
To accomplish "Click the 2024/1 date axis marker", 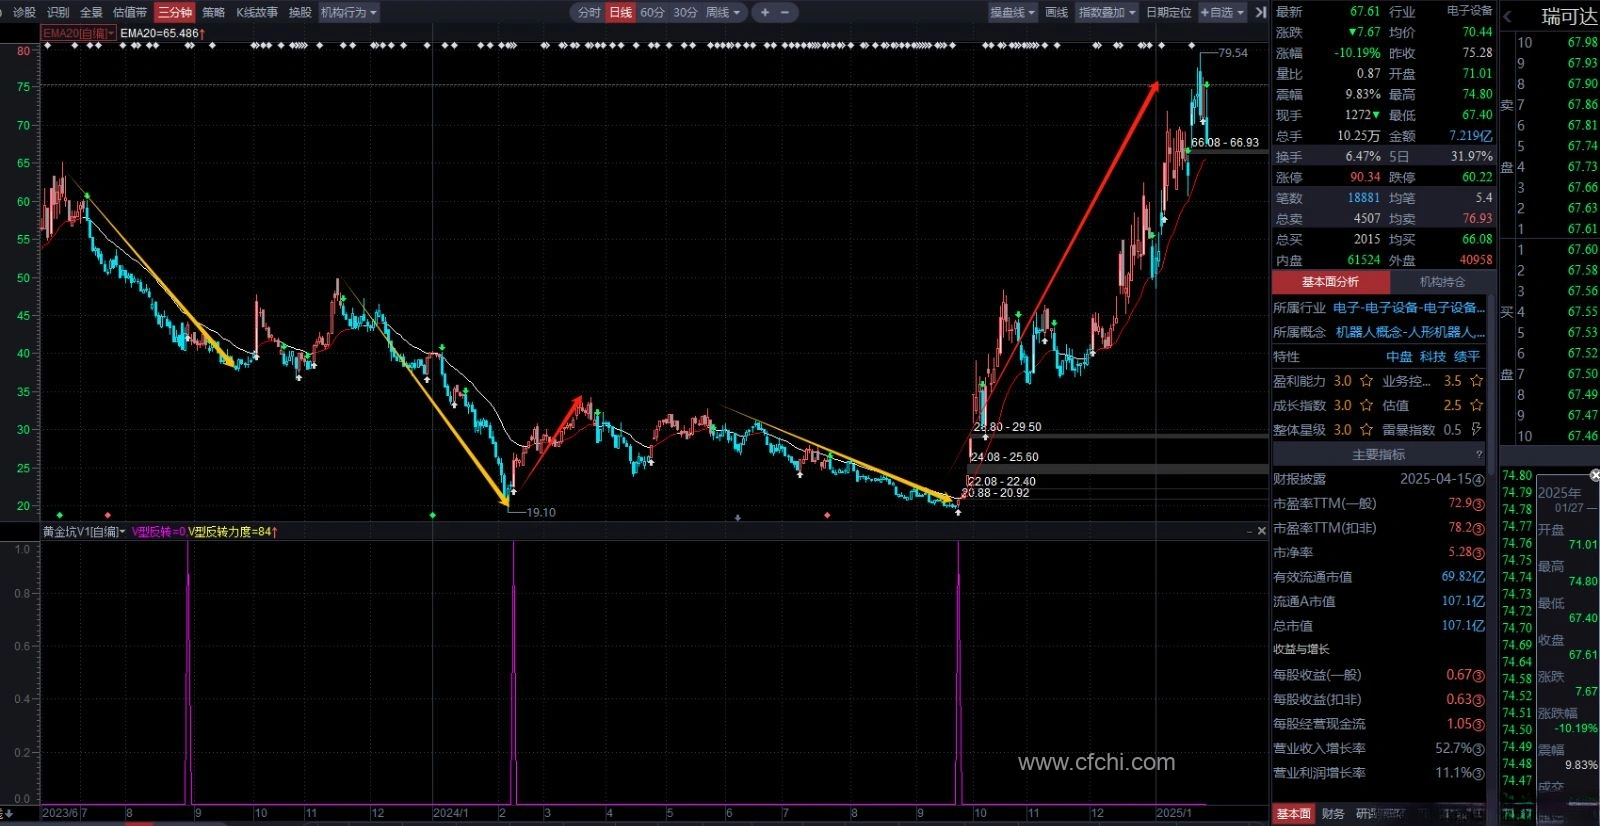I will 451,813.
